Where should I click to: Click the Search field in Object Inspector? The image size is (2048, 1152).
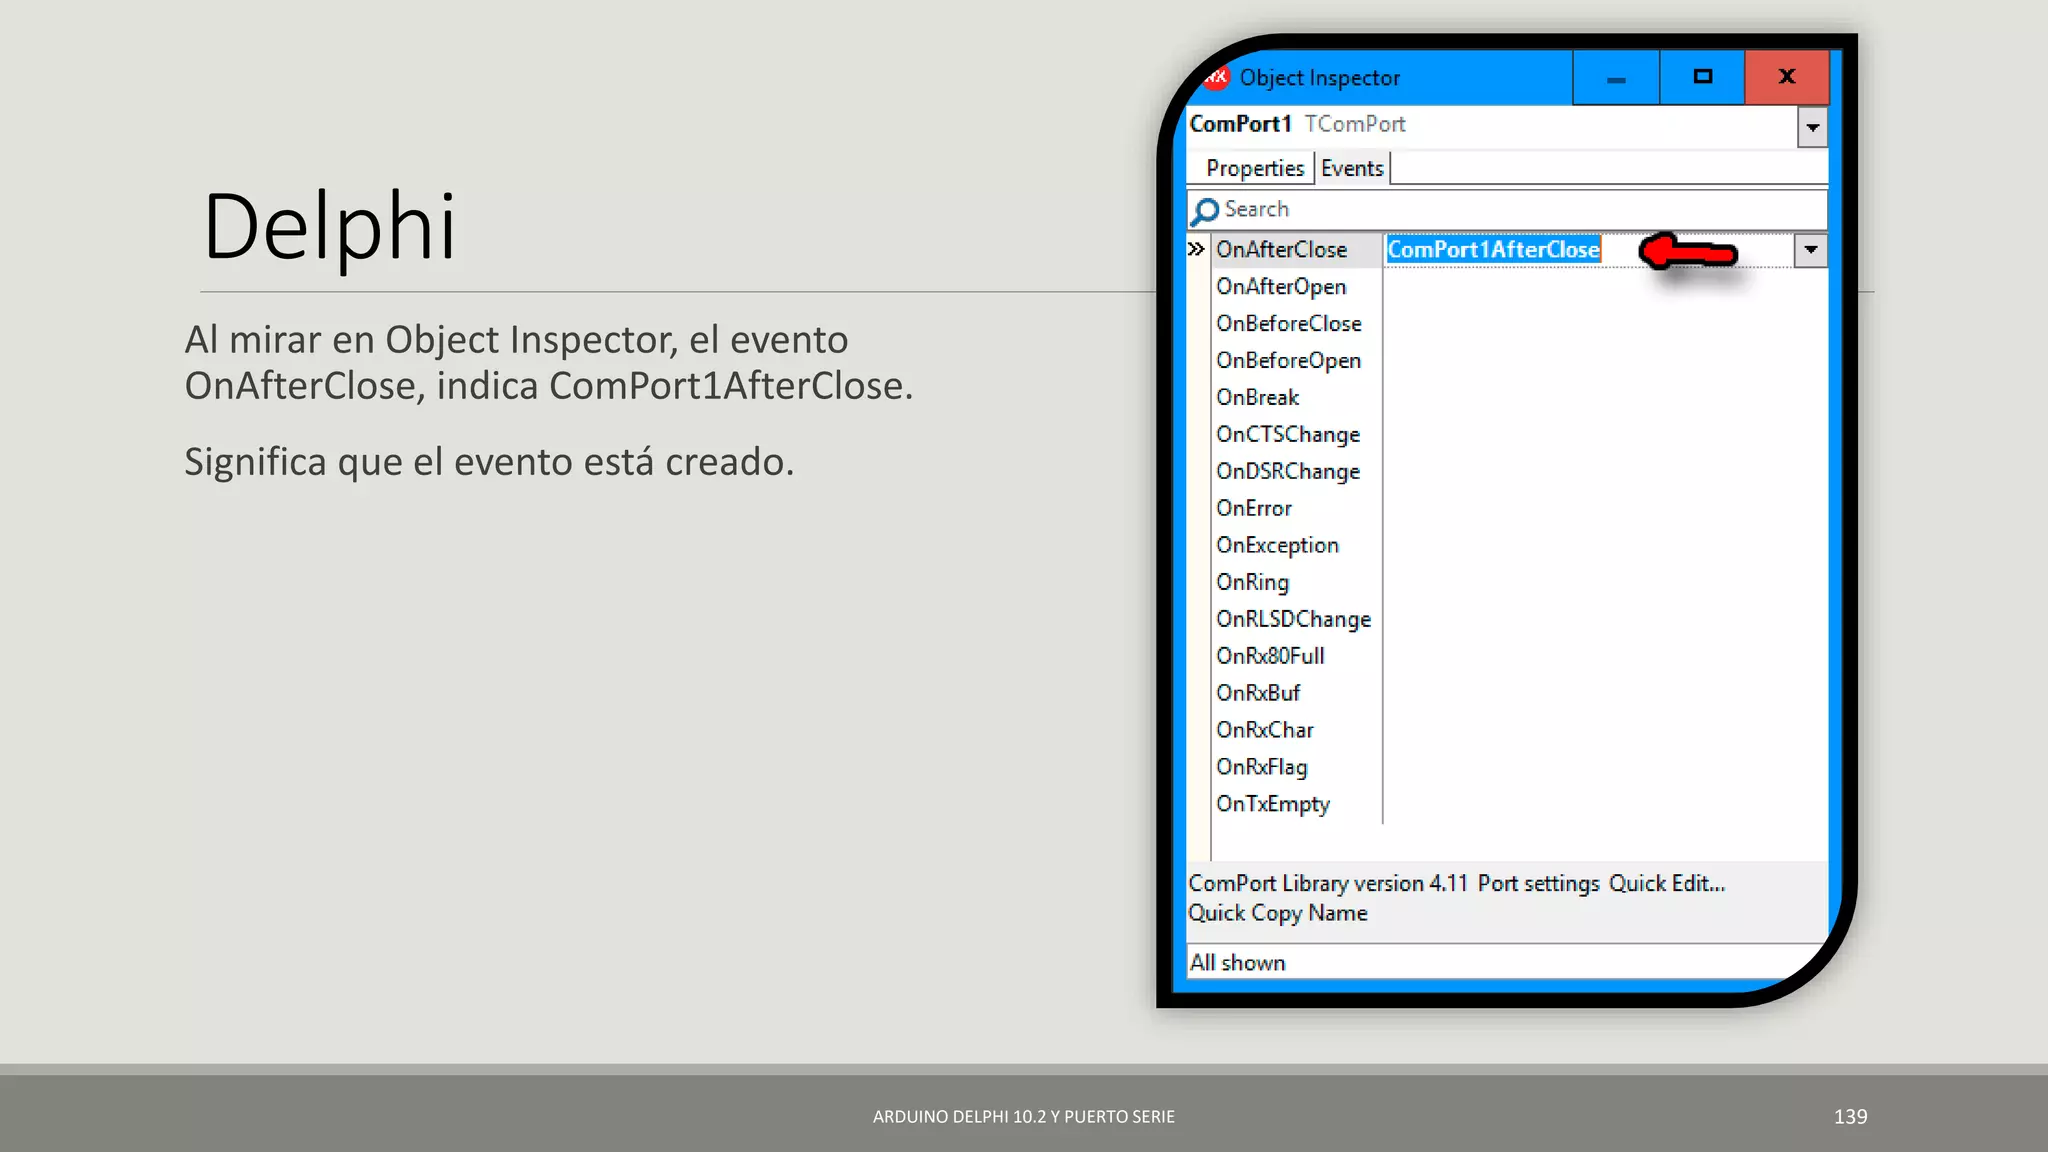[x=1507, y=209]
